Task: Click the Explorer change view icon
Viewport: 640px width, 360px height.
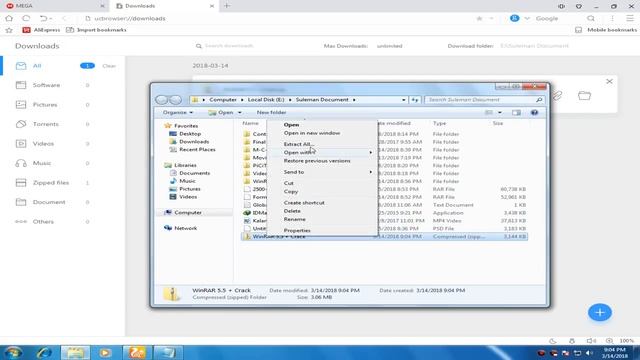Action: (489, 113)
